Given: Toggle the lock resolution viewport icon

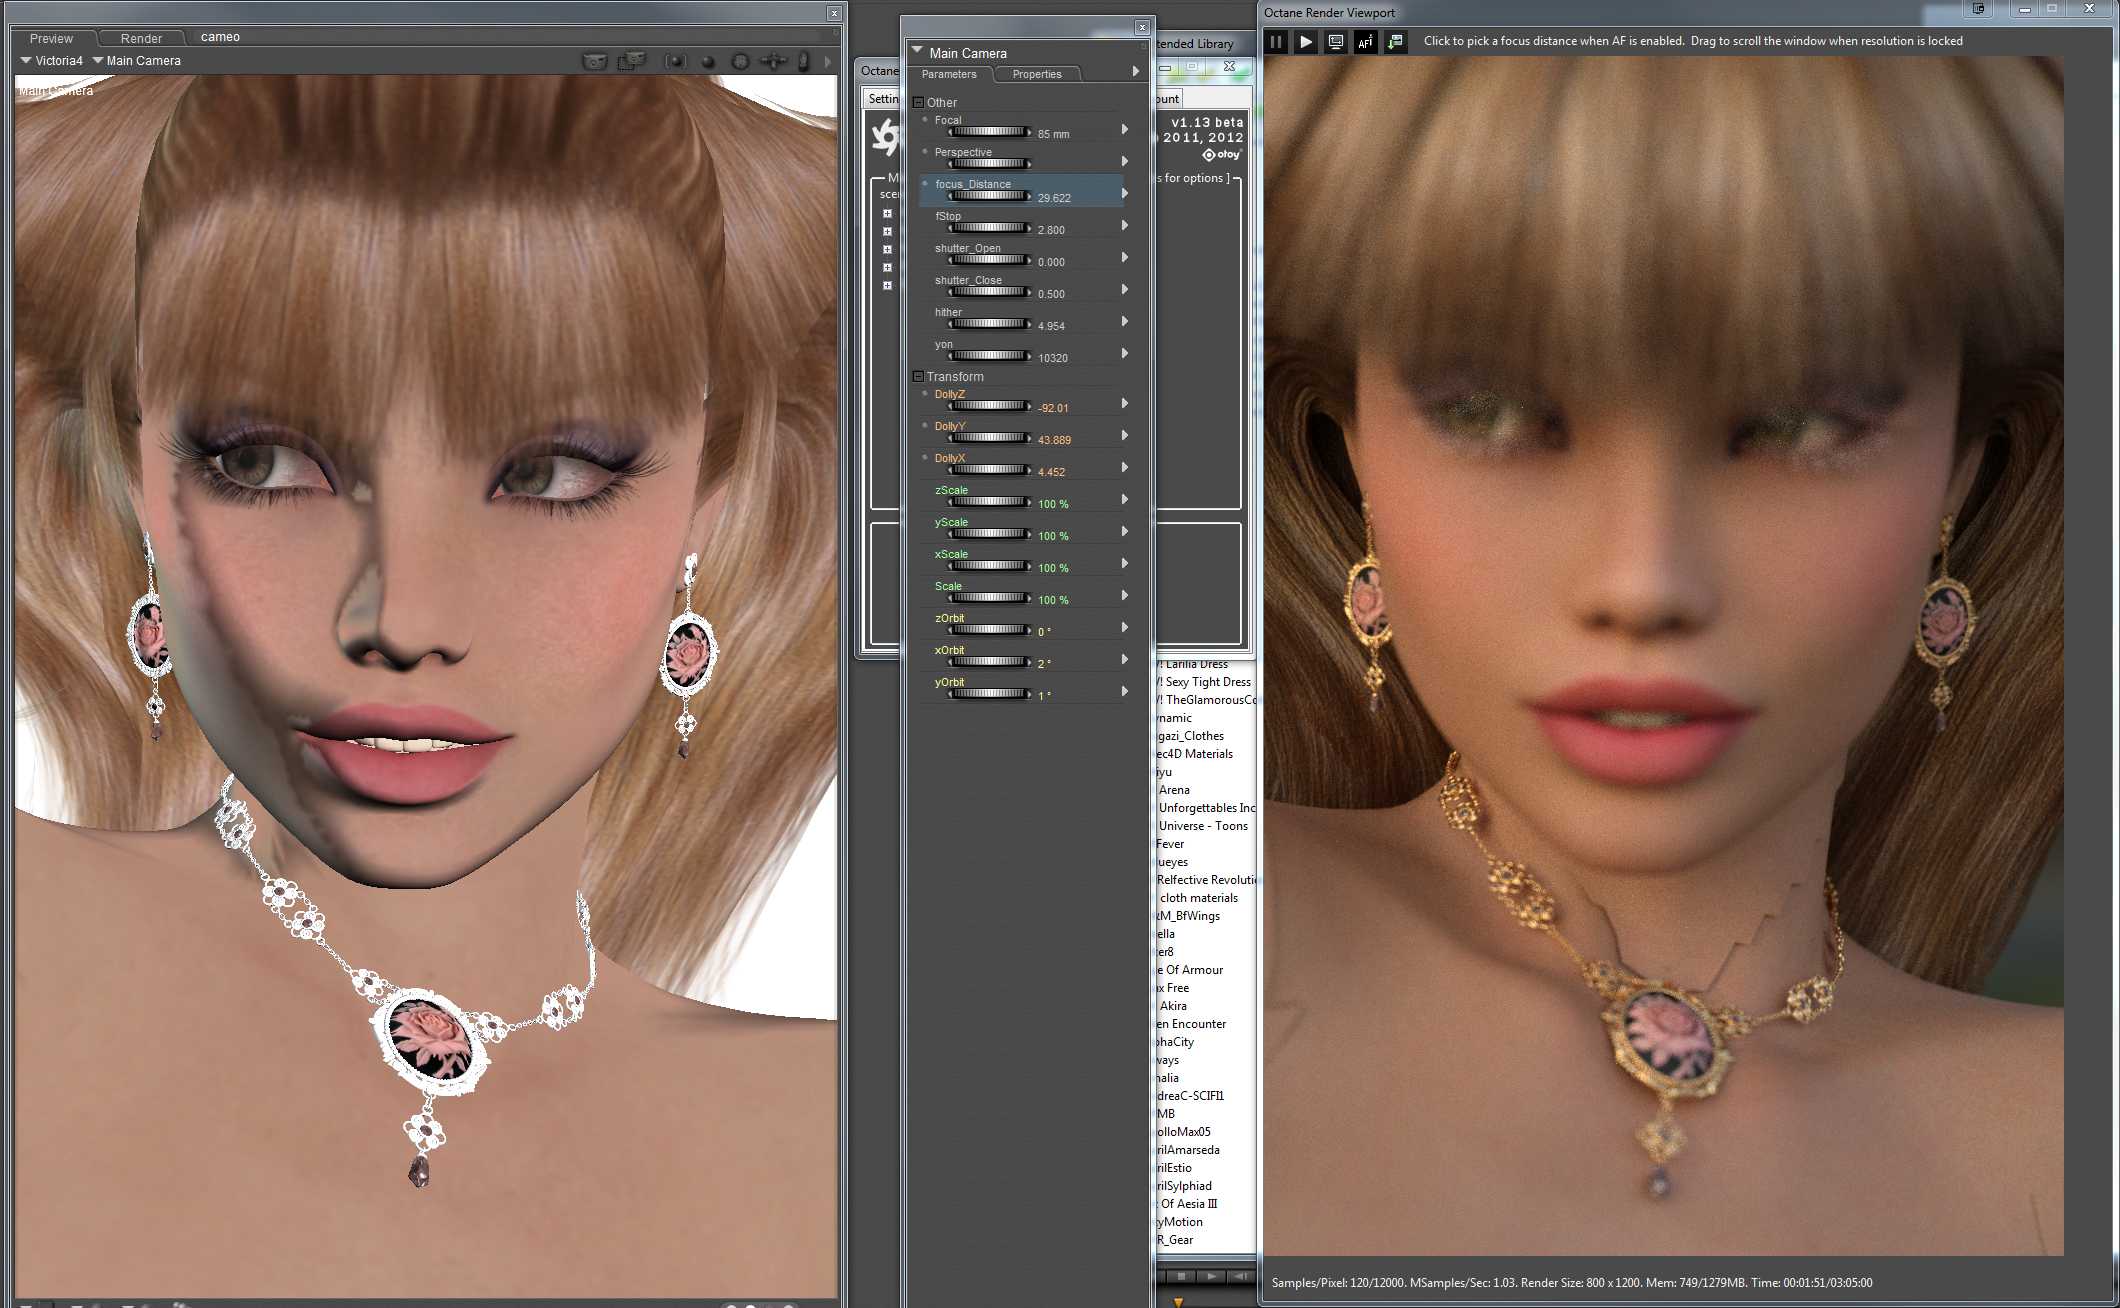Looking at the screenshot, I should click(x=1335, y=42).
